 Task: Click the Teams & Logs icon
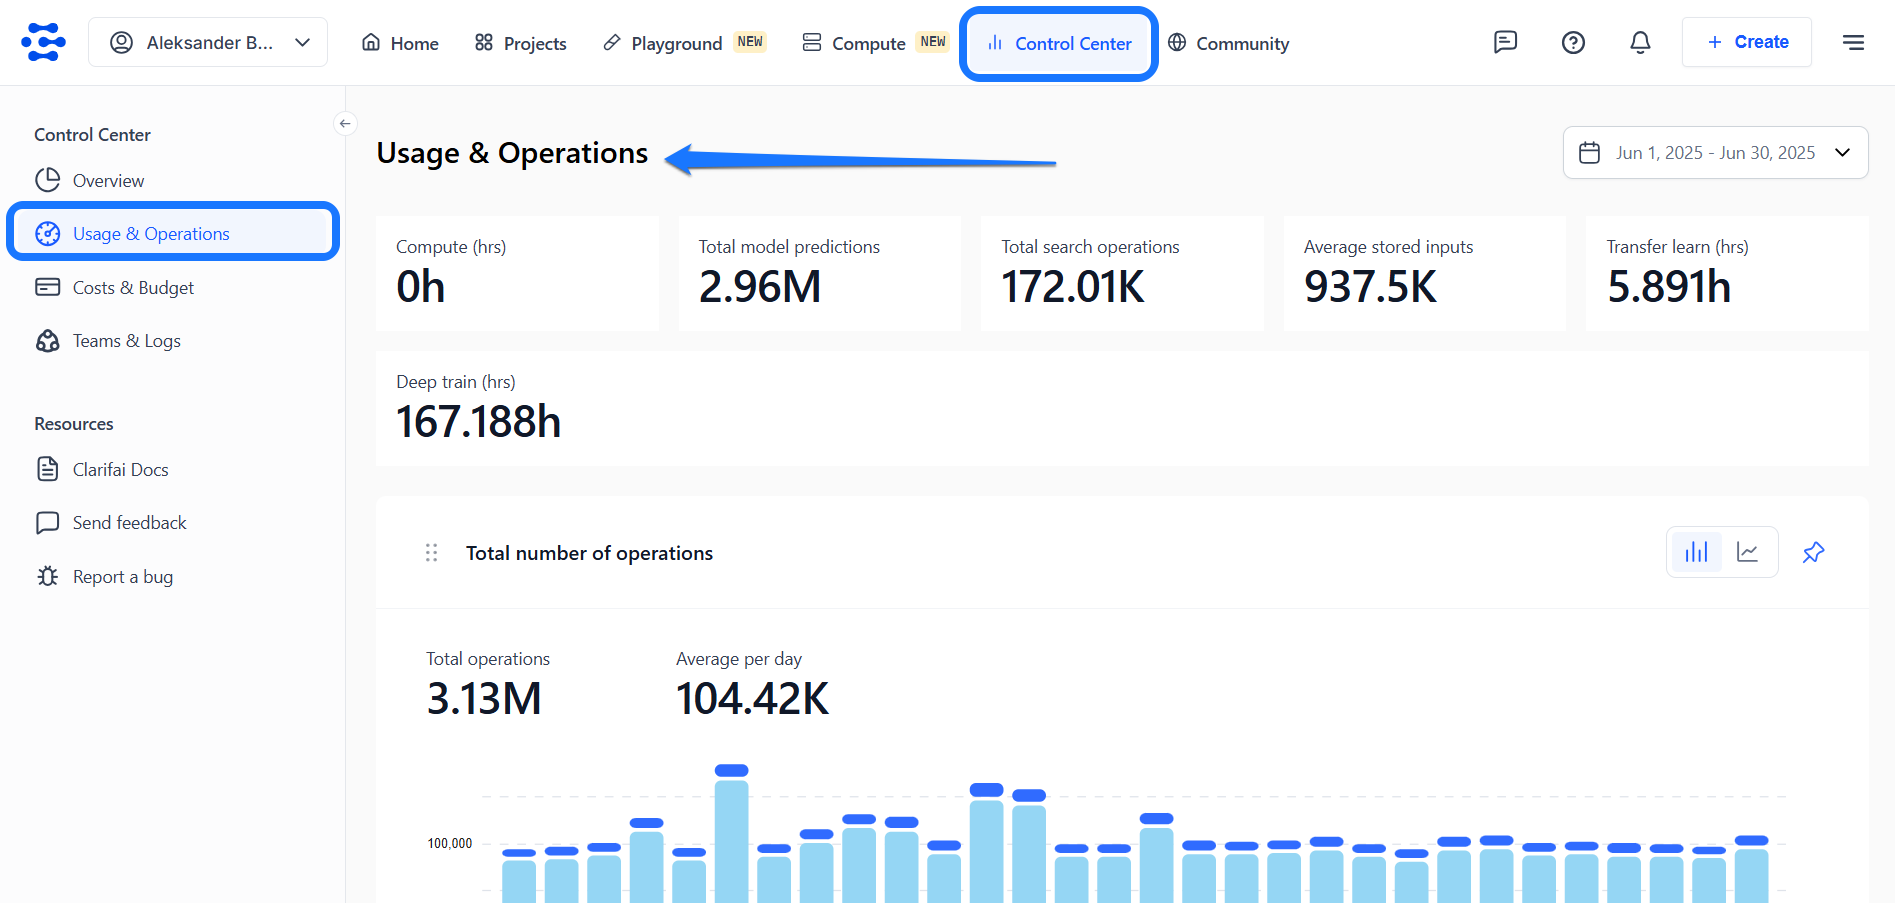47,340
